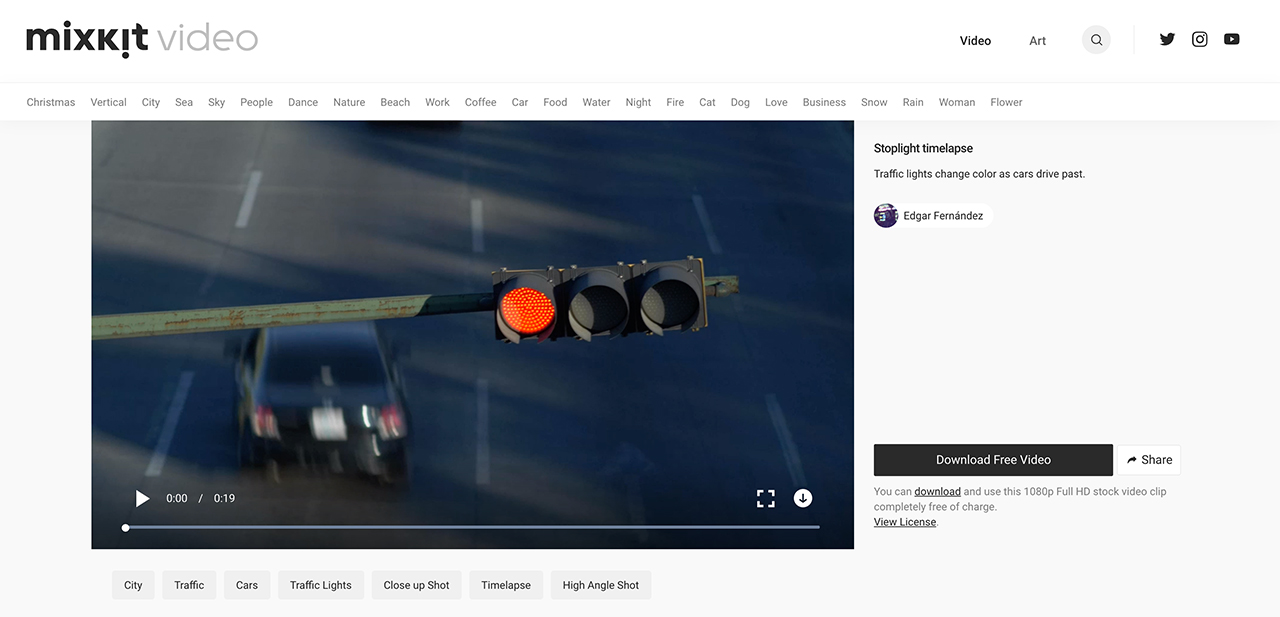Click Edgar Fernández author avatar
The width and height of the screenshot is (1280, 617).
click(x=886, y=216)
